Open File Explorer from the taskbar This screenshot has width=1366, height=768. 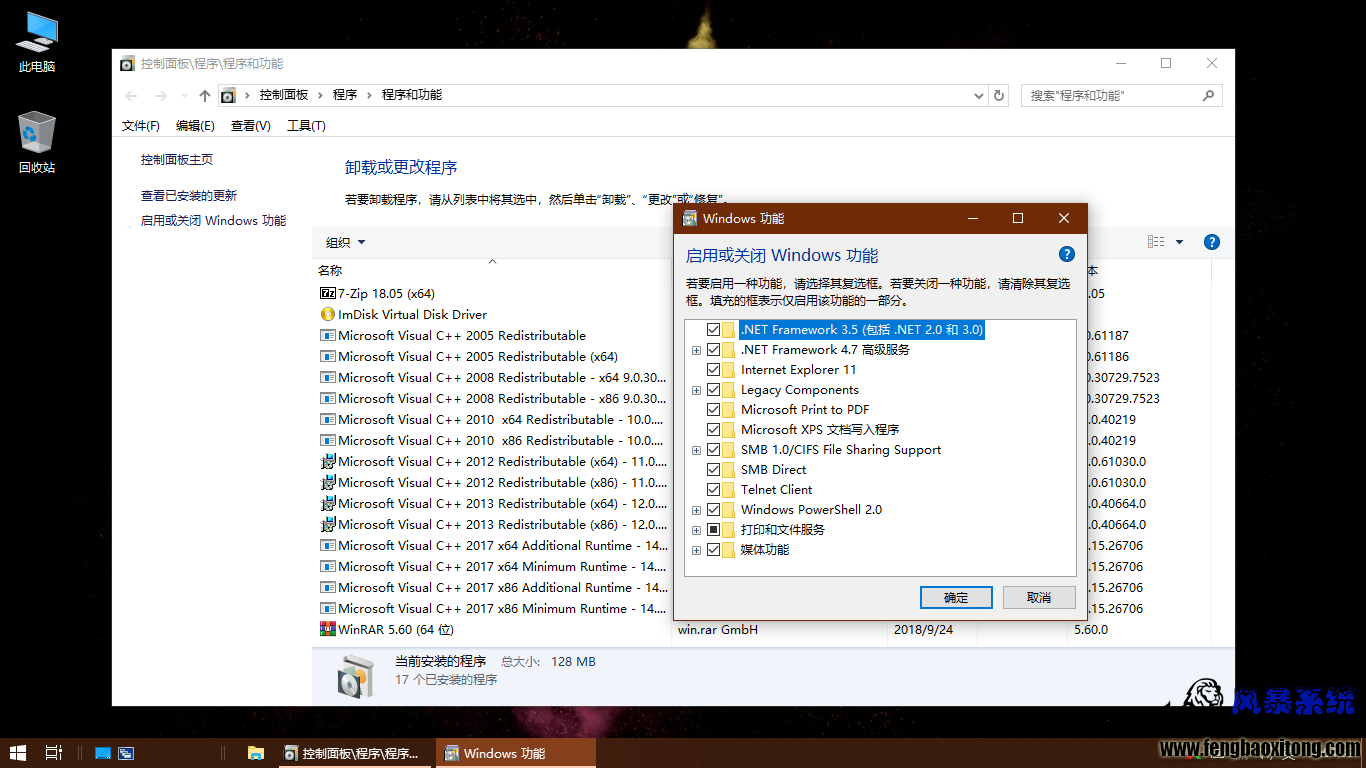click(x=256, y=753)
